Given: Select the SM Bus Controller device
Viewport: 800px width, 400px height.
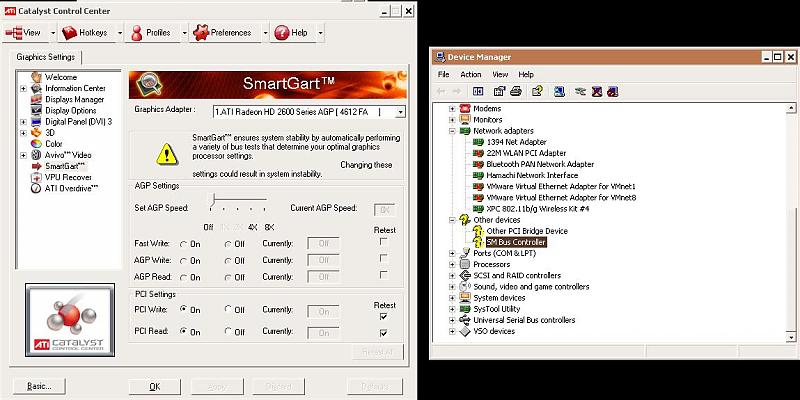Looking at the screenshot, I should 516,242.
